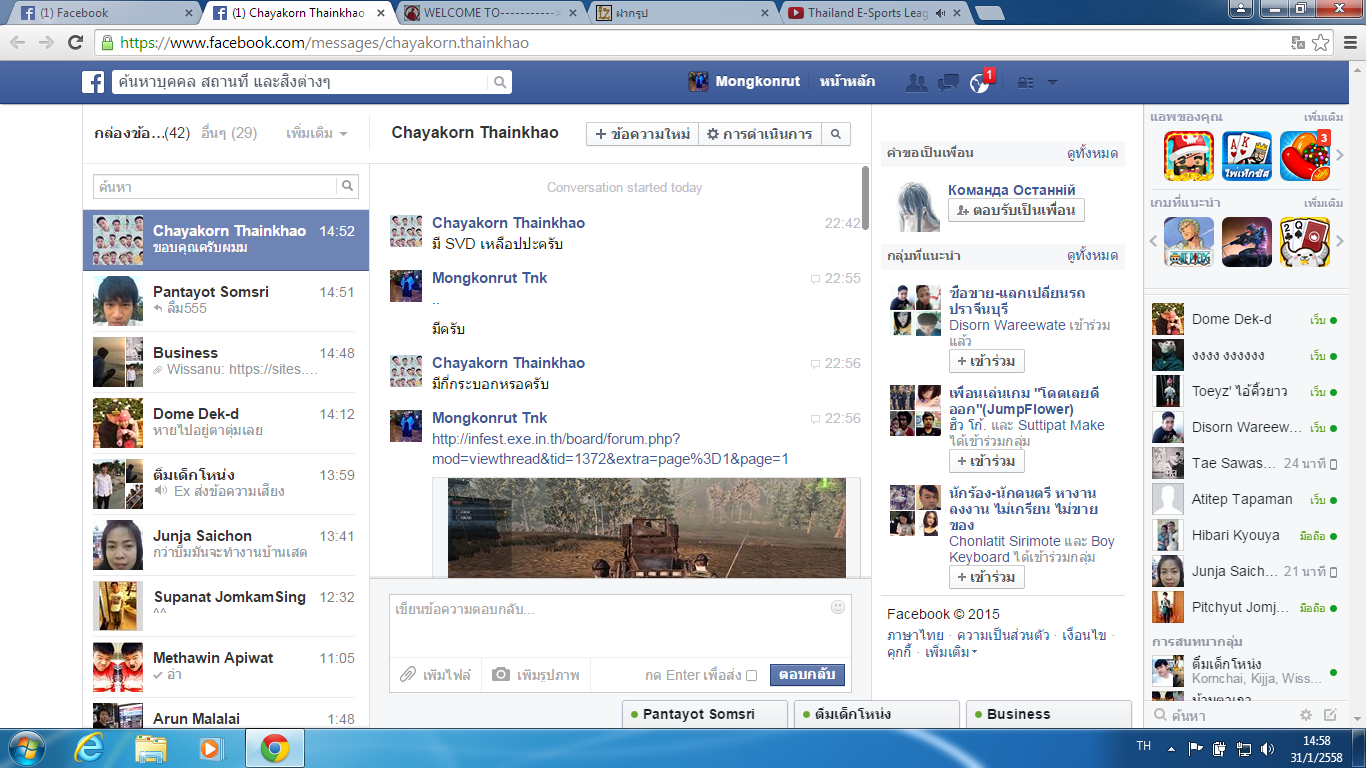Open the emoticon picker in reply box
The width and height of the screenshot is (1366, 768).
[838, 606]
